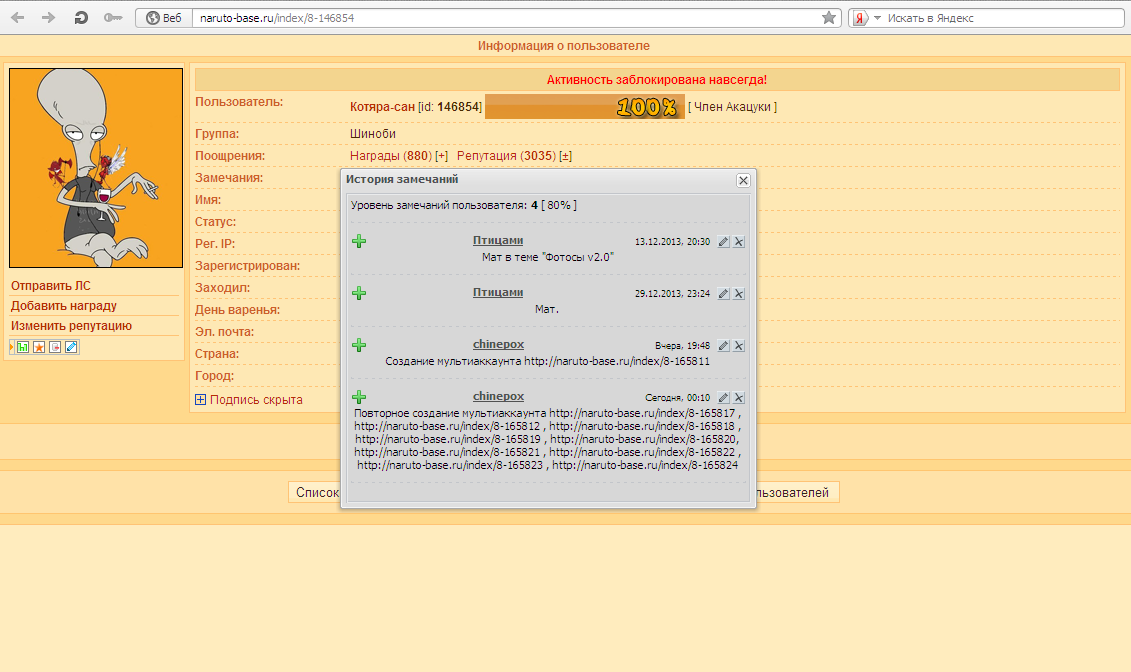The image size is (1131, 672).
Task: Click the page with red minus icon
Action: point(55,348)
